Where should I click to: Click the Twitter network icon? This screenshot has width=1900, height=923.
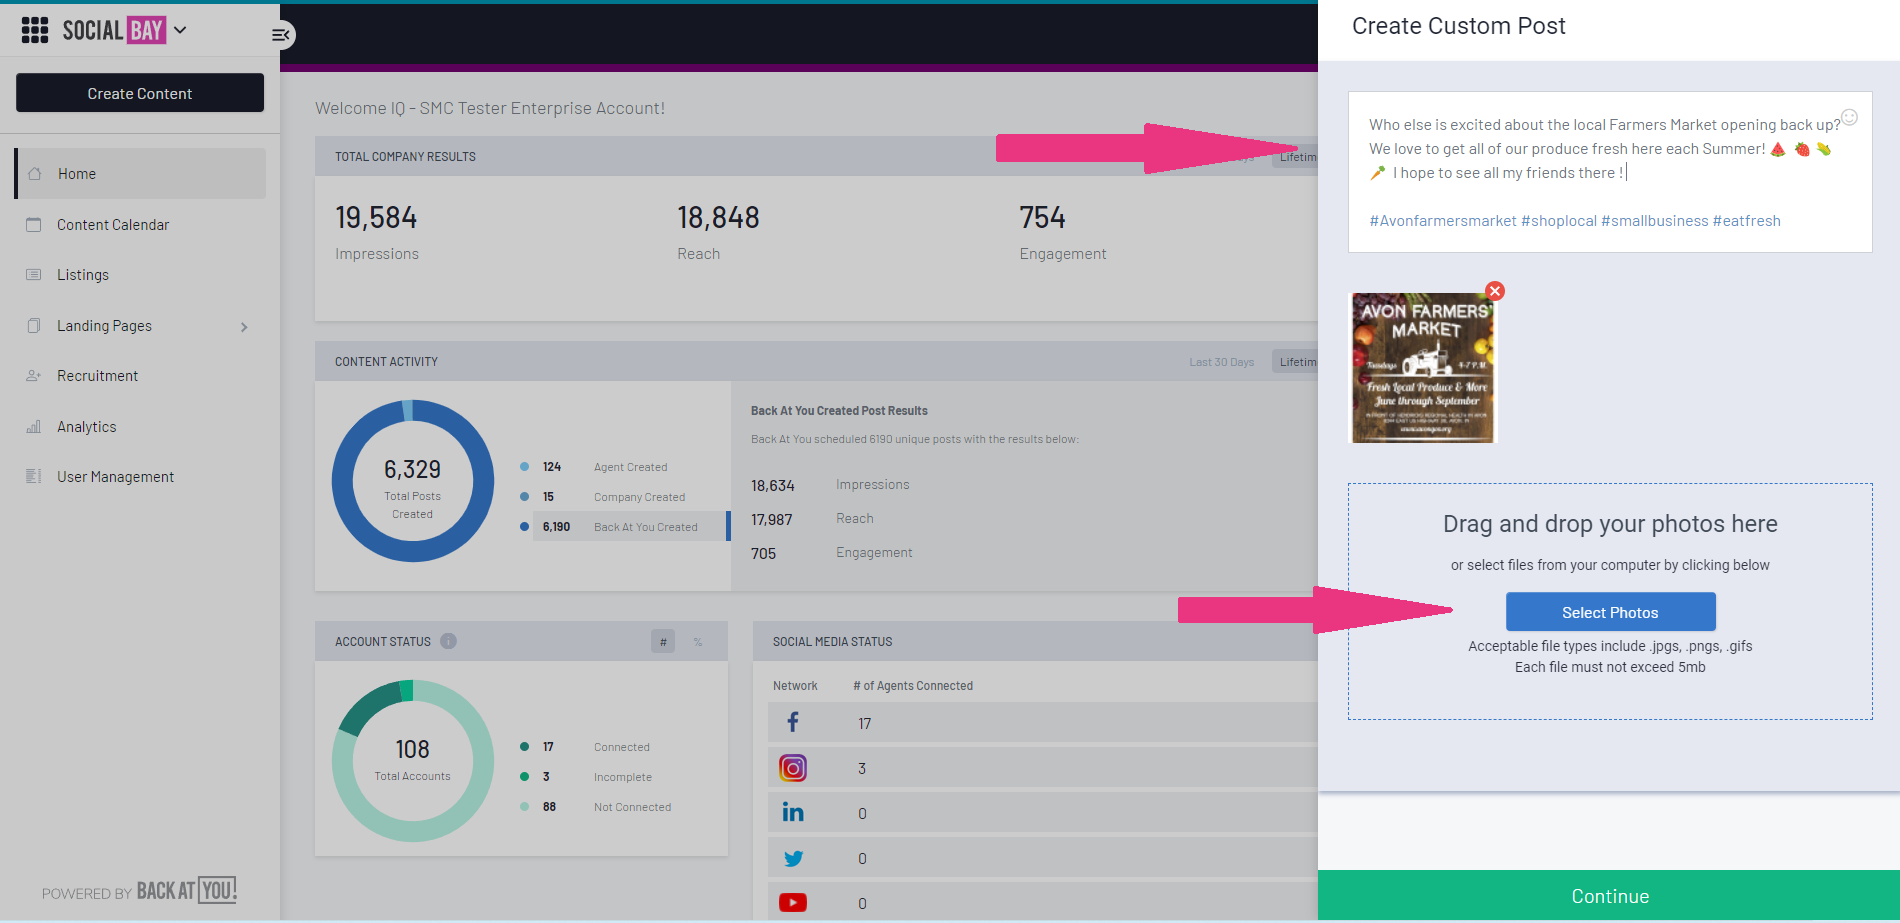click(793, 858)
